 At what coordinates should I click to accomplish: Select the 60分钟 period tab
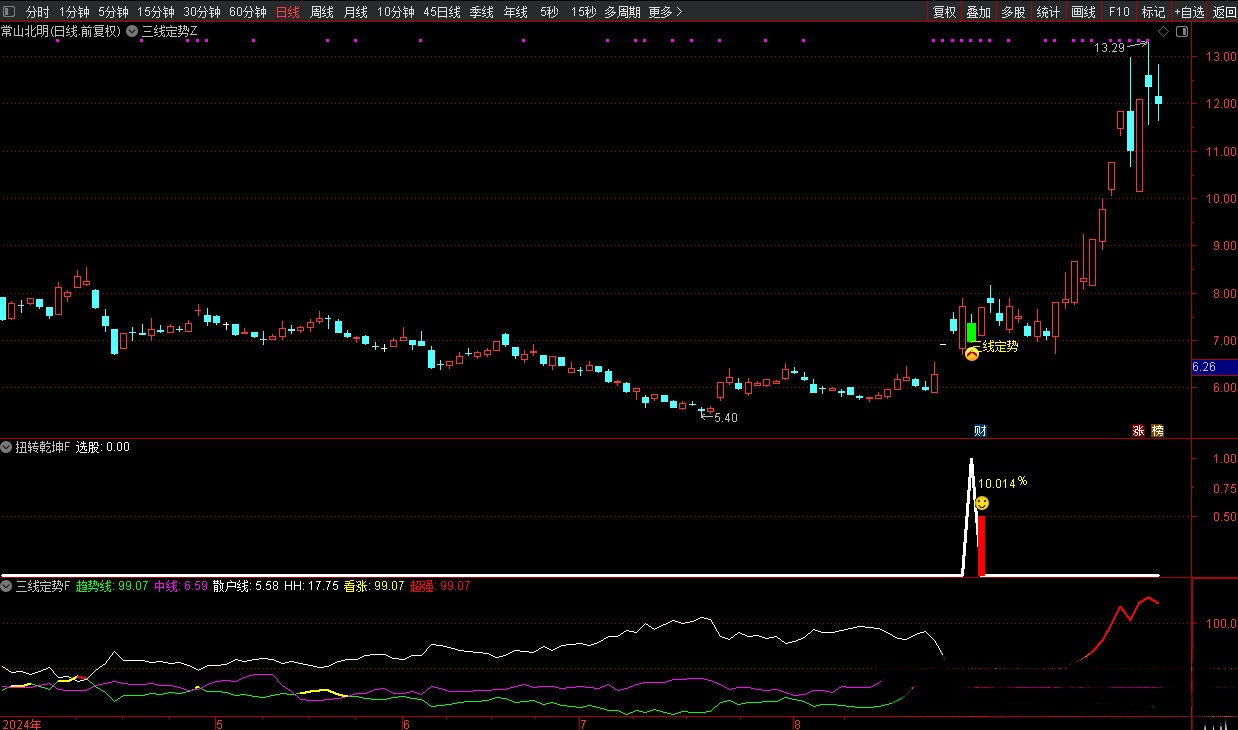tap(247, 12)
